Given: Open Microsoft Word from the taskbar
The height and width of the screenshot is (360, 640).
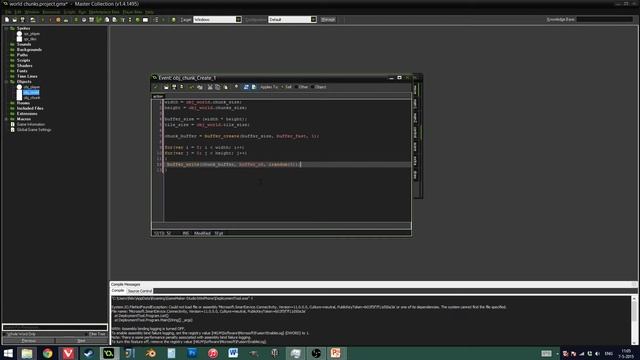Looking at the screenshot, I should (233, 353).
